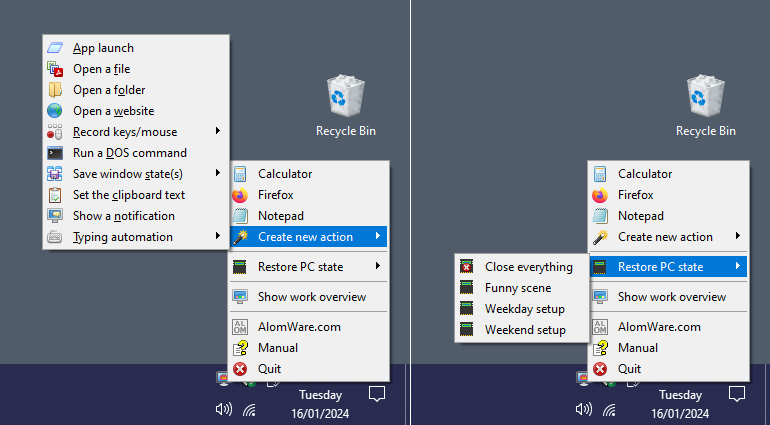Expand the Typing automation submenu arrow
The height and width of the screenshot is (425, 770).
[217, 237]
